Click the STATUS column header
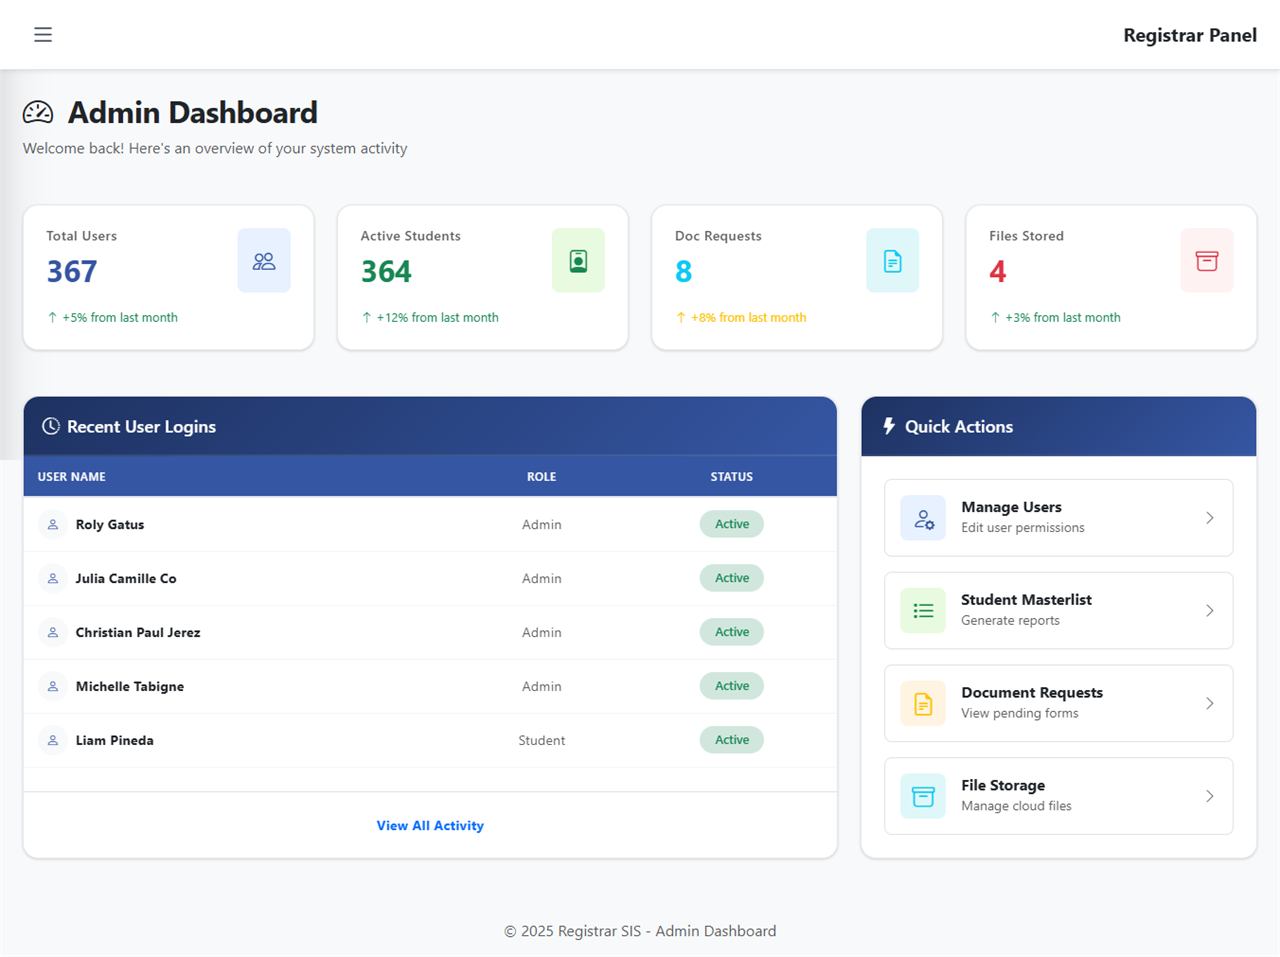 point(732,477)
